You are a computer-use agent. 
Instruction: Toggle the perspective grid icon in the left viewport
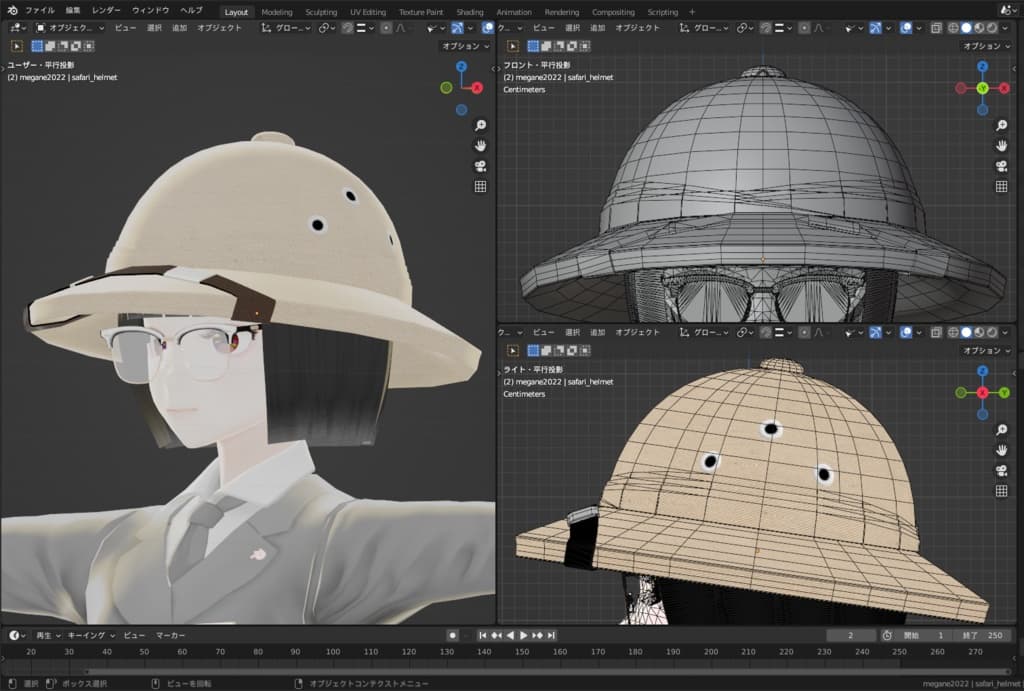point(480,186)
